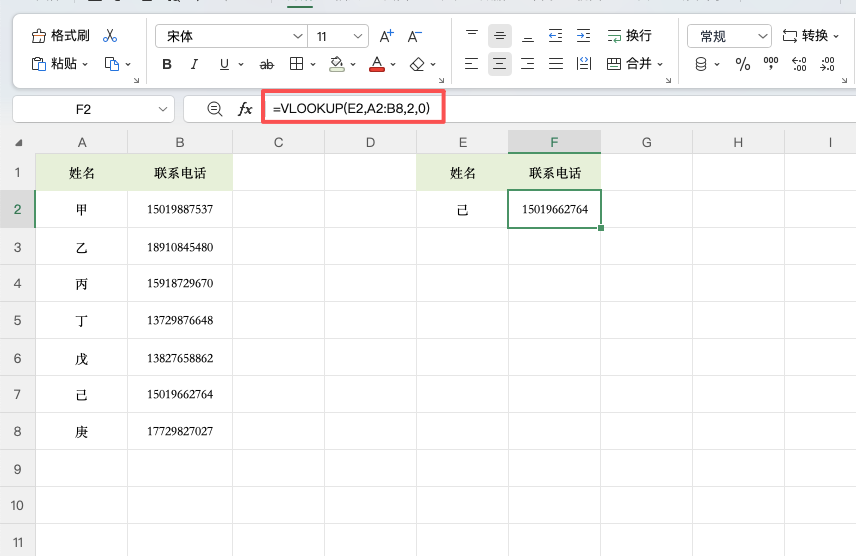The image size is (856, 556).
Task: Toggle Align Left
Action: coord(472,64)
